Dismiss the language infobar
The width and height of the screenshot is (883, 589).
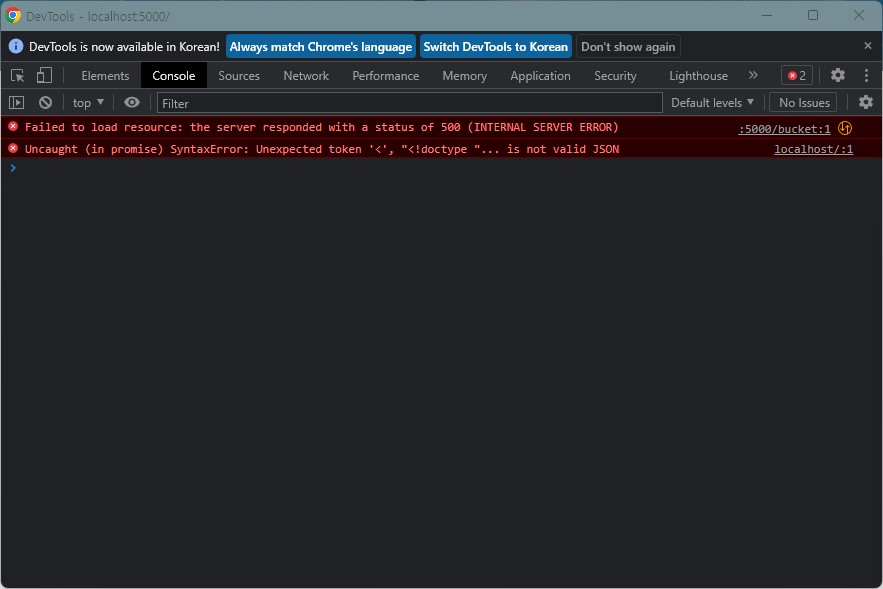coord(868,46)
